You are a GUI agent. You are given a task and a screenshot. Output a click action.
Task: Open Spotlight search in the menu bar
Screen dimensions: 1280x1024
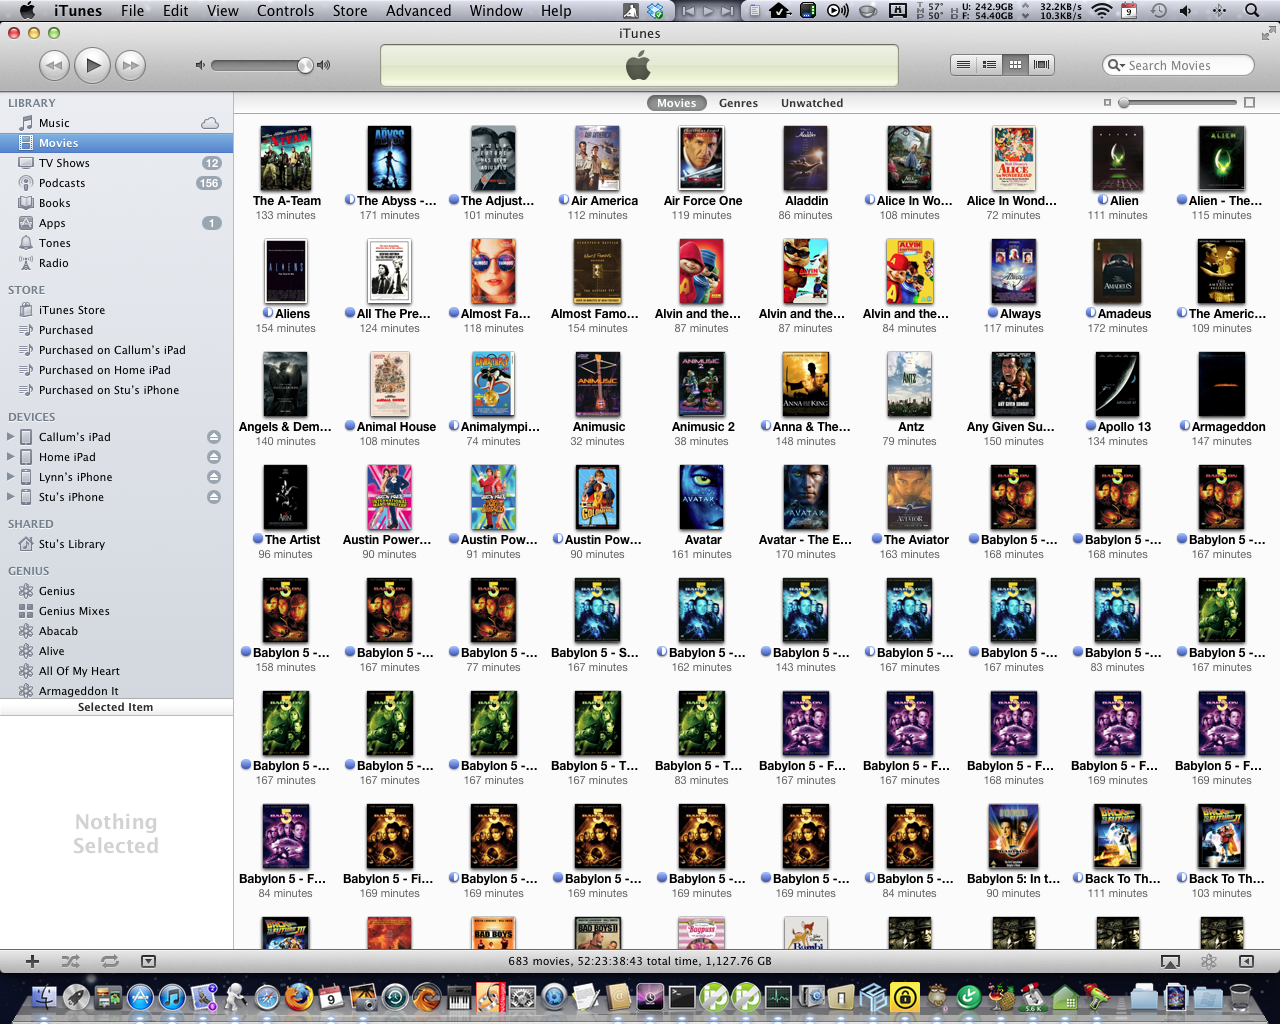1252,11
